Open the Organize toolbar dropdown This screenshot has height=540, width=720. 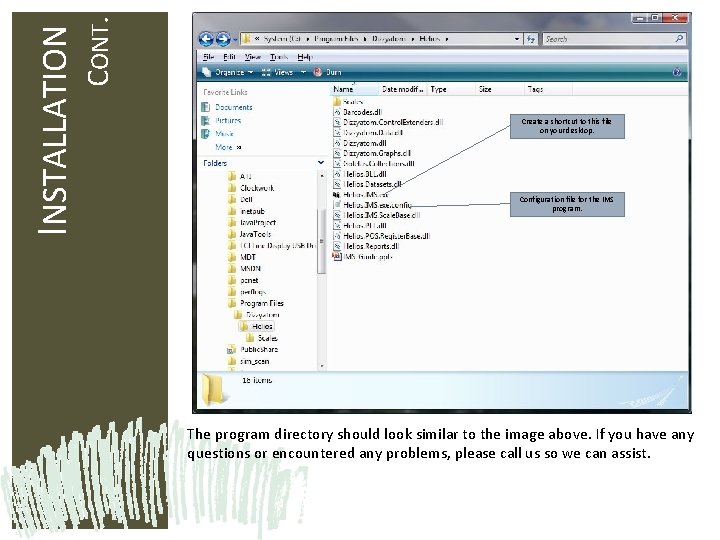coord(228,72)
